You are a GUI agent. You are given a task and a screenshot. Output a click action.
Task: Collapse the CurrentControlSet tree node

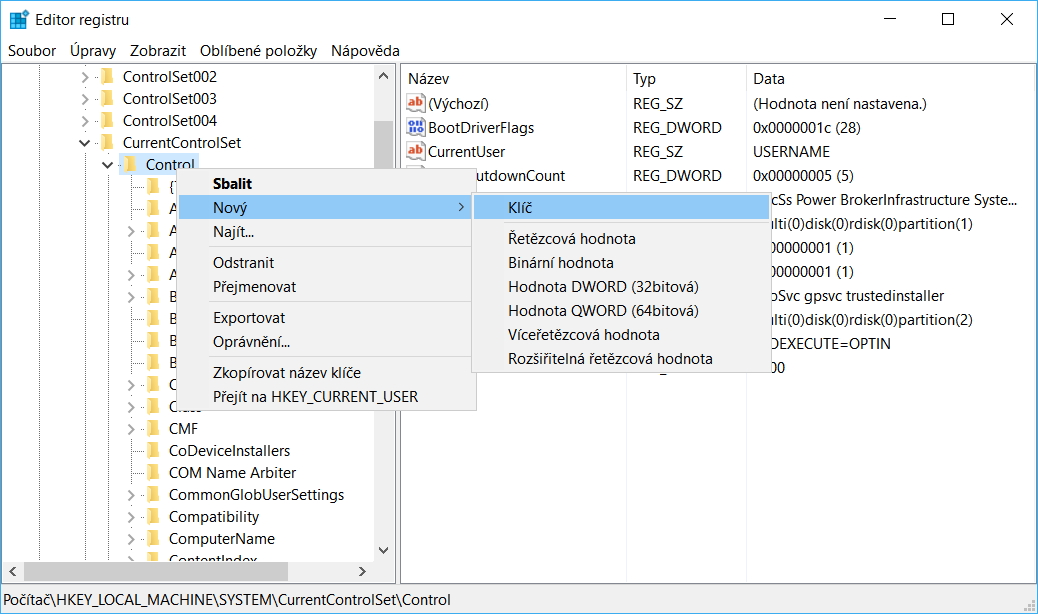(85, 142)
